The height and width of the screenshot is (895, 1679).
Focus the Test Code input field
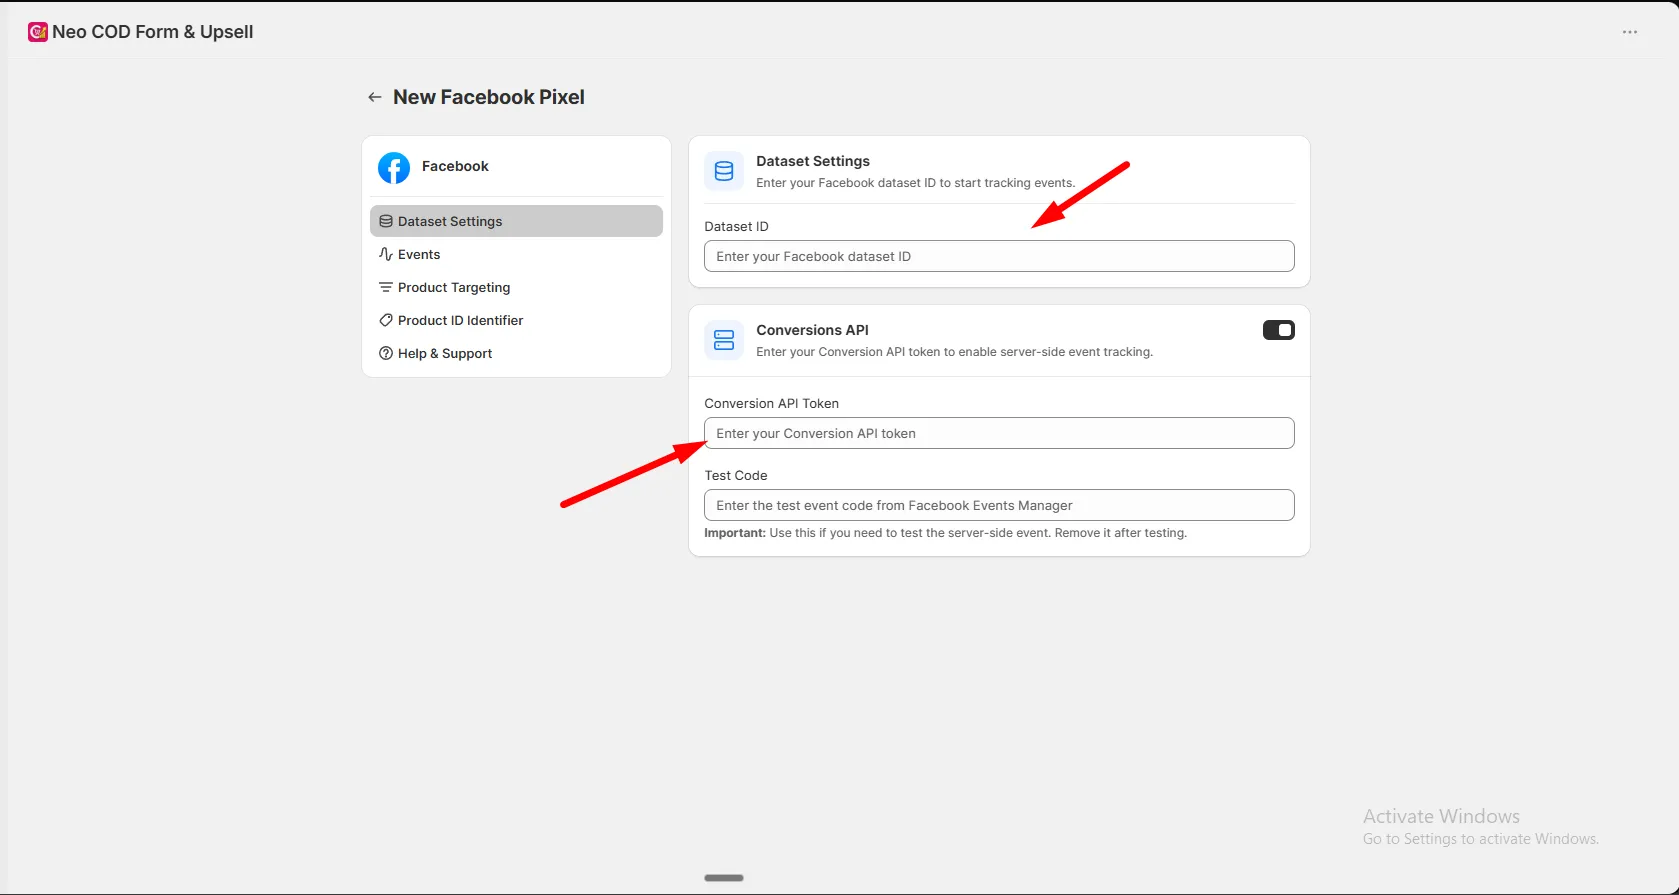point(999,505)
